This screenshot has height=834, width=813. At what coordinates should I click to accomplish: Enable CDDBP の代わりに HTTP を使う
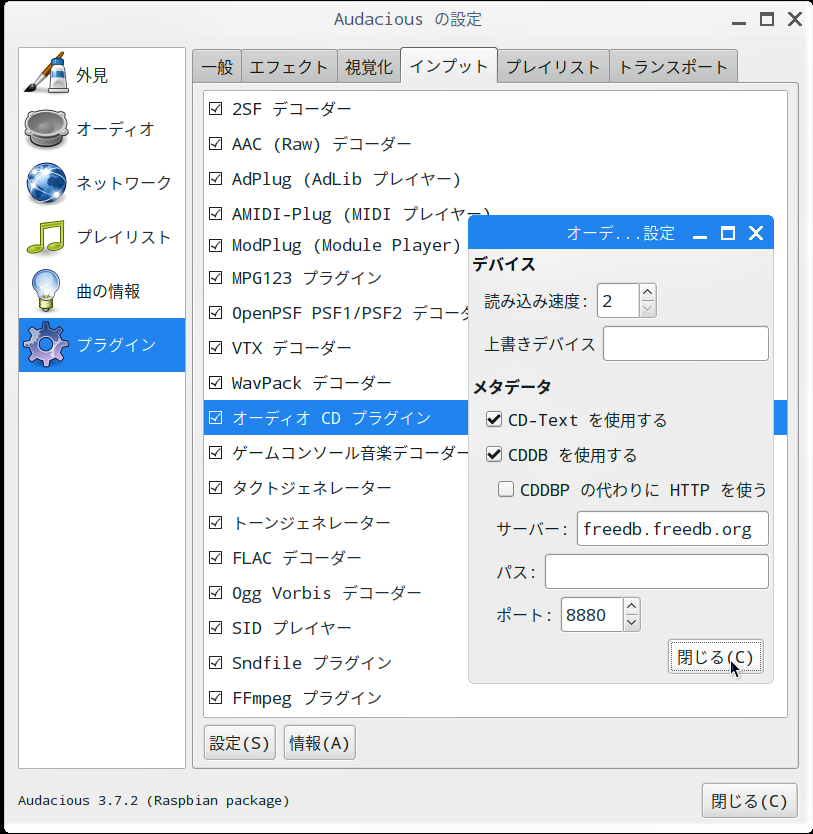point(506,489)
